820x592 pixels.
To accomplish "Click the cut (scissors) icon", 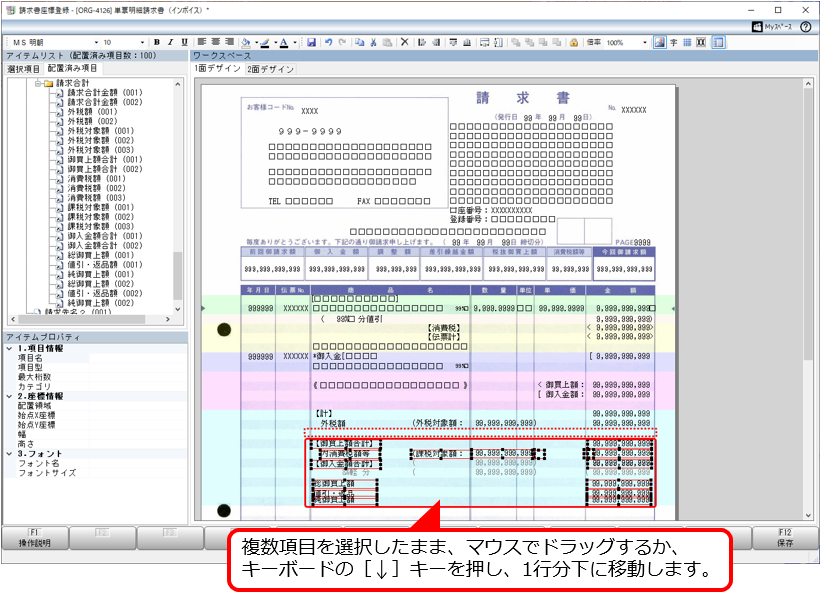I will [373, 42].
